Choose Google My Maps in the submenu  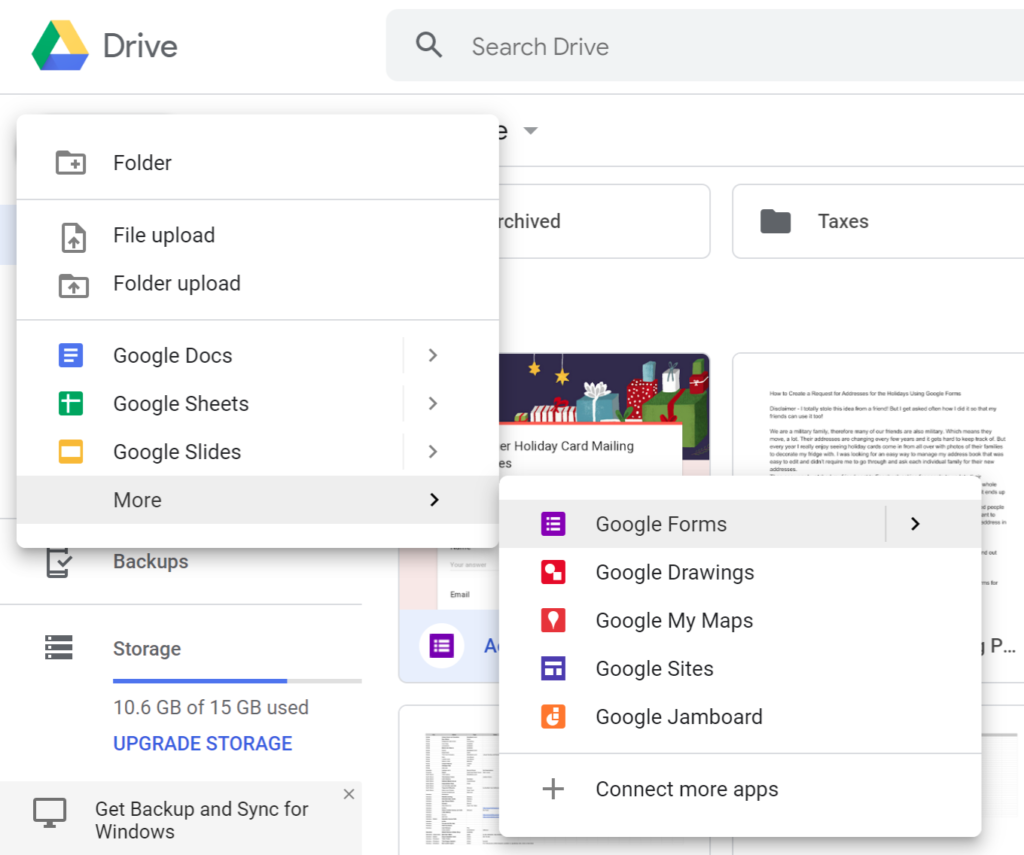(x=740, y=620)
